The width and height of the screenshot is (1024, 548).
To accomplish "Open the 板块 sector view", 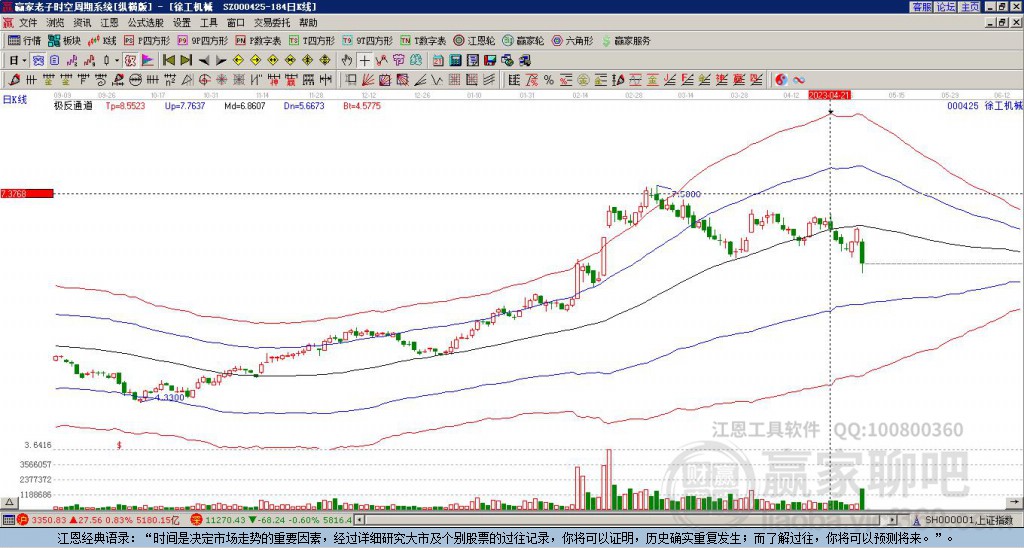I will (x=64, y=40).
